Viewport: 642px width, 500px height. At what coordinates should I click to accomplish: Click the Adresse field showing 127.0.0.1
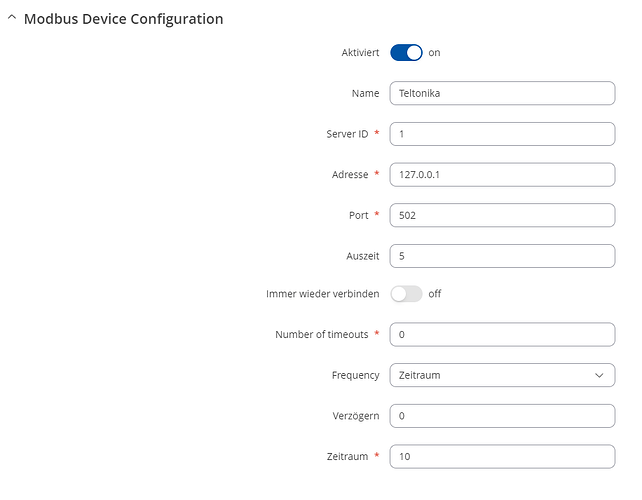(x=502, y=174)
